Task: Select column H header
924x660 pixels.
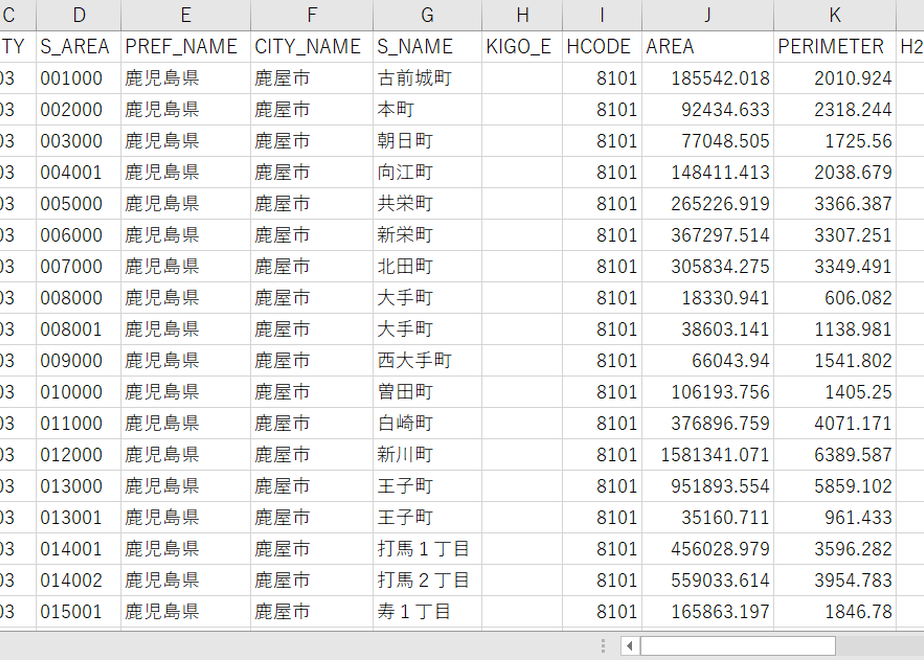Action: tap(522, 15)
